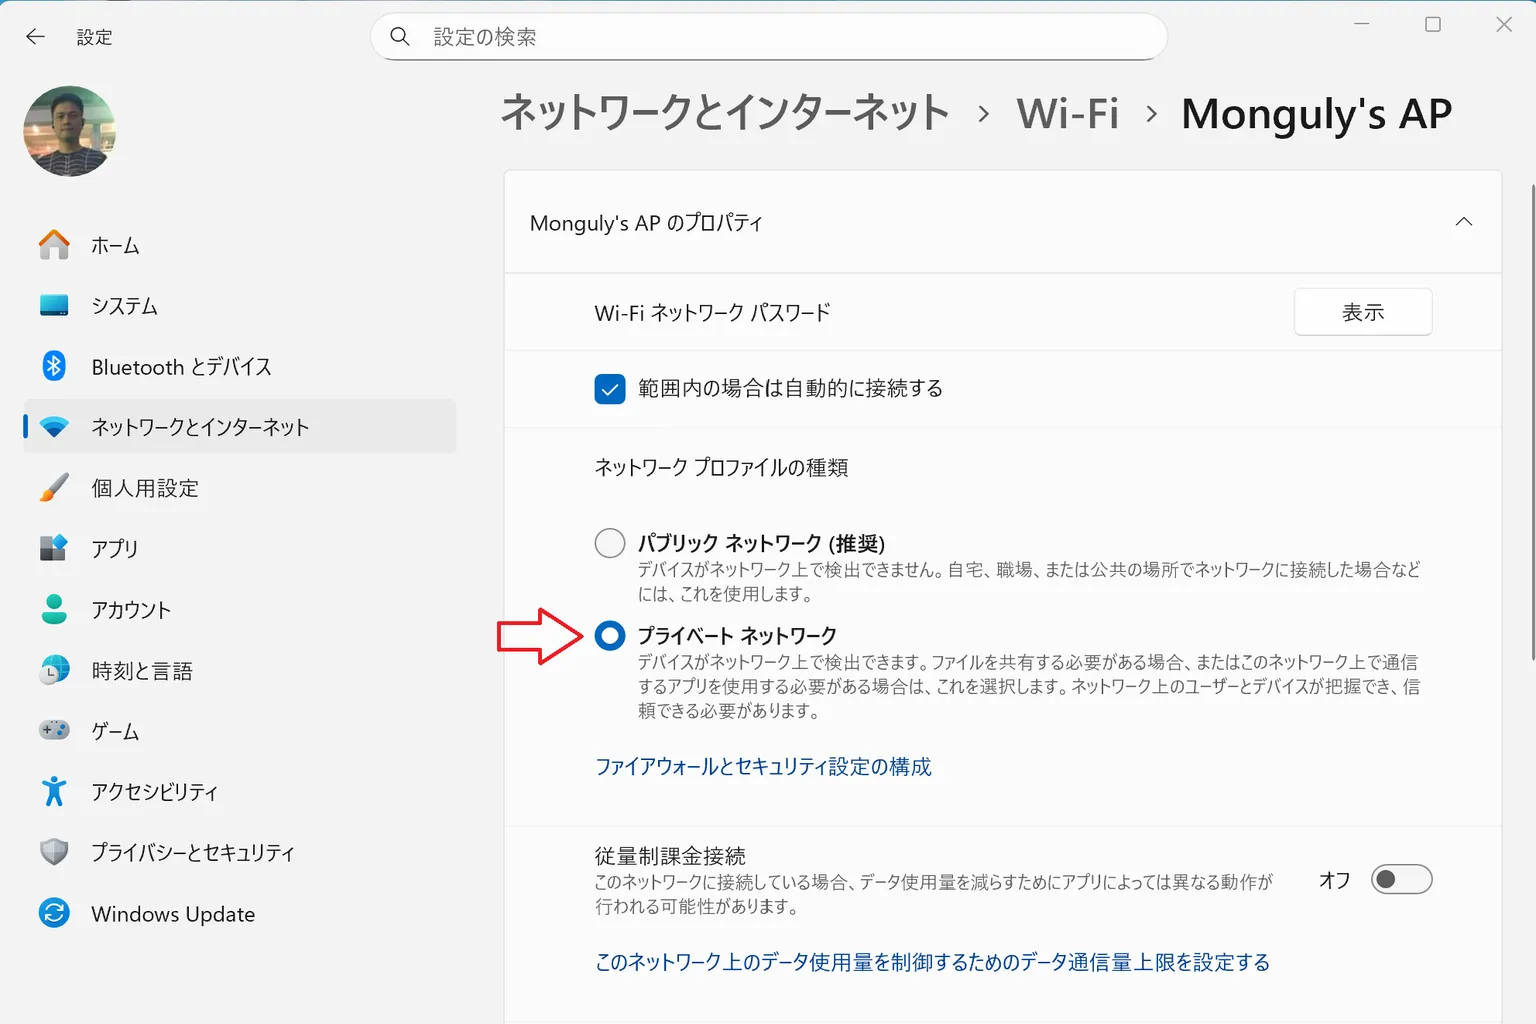Open the ホーム settings page
This screenshot has width=1536, height=1024.
click(x=240, y=245)
